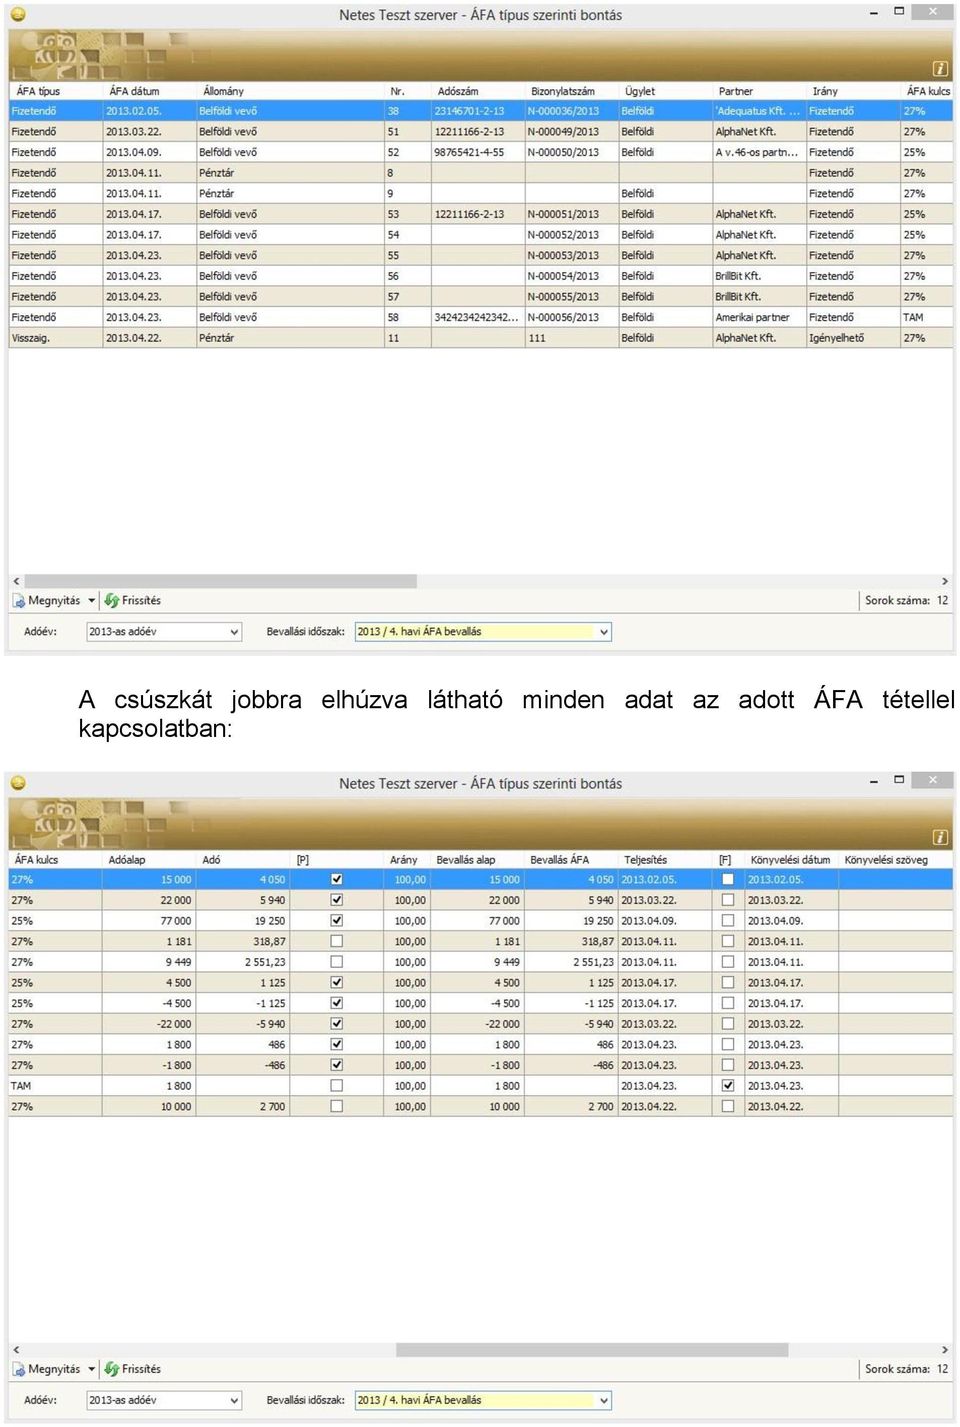Image resolution: width=960 pixels, height=1427 pixels.
Task: Click the left scroll arrow of the upper window scrollbar
Action: [x=16, y=581]
